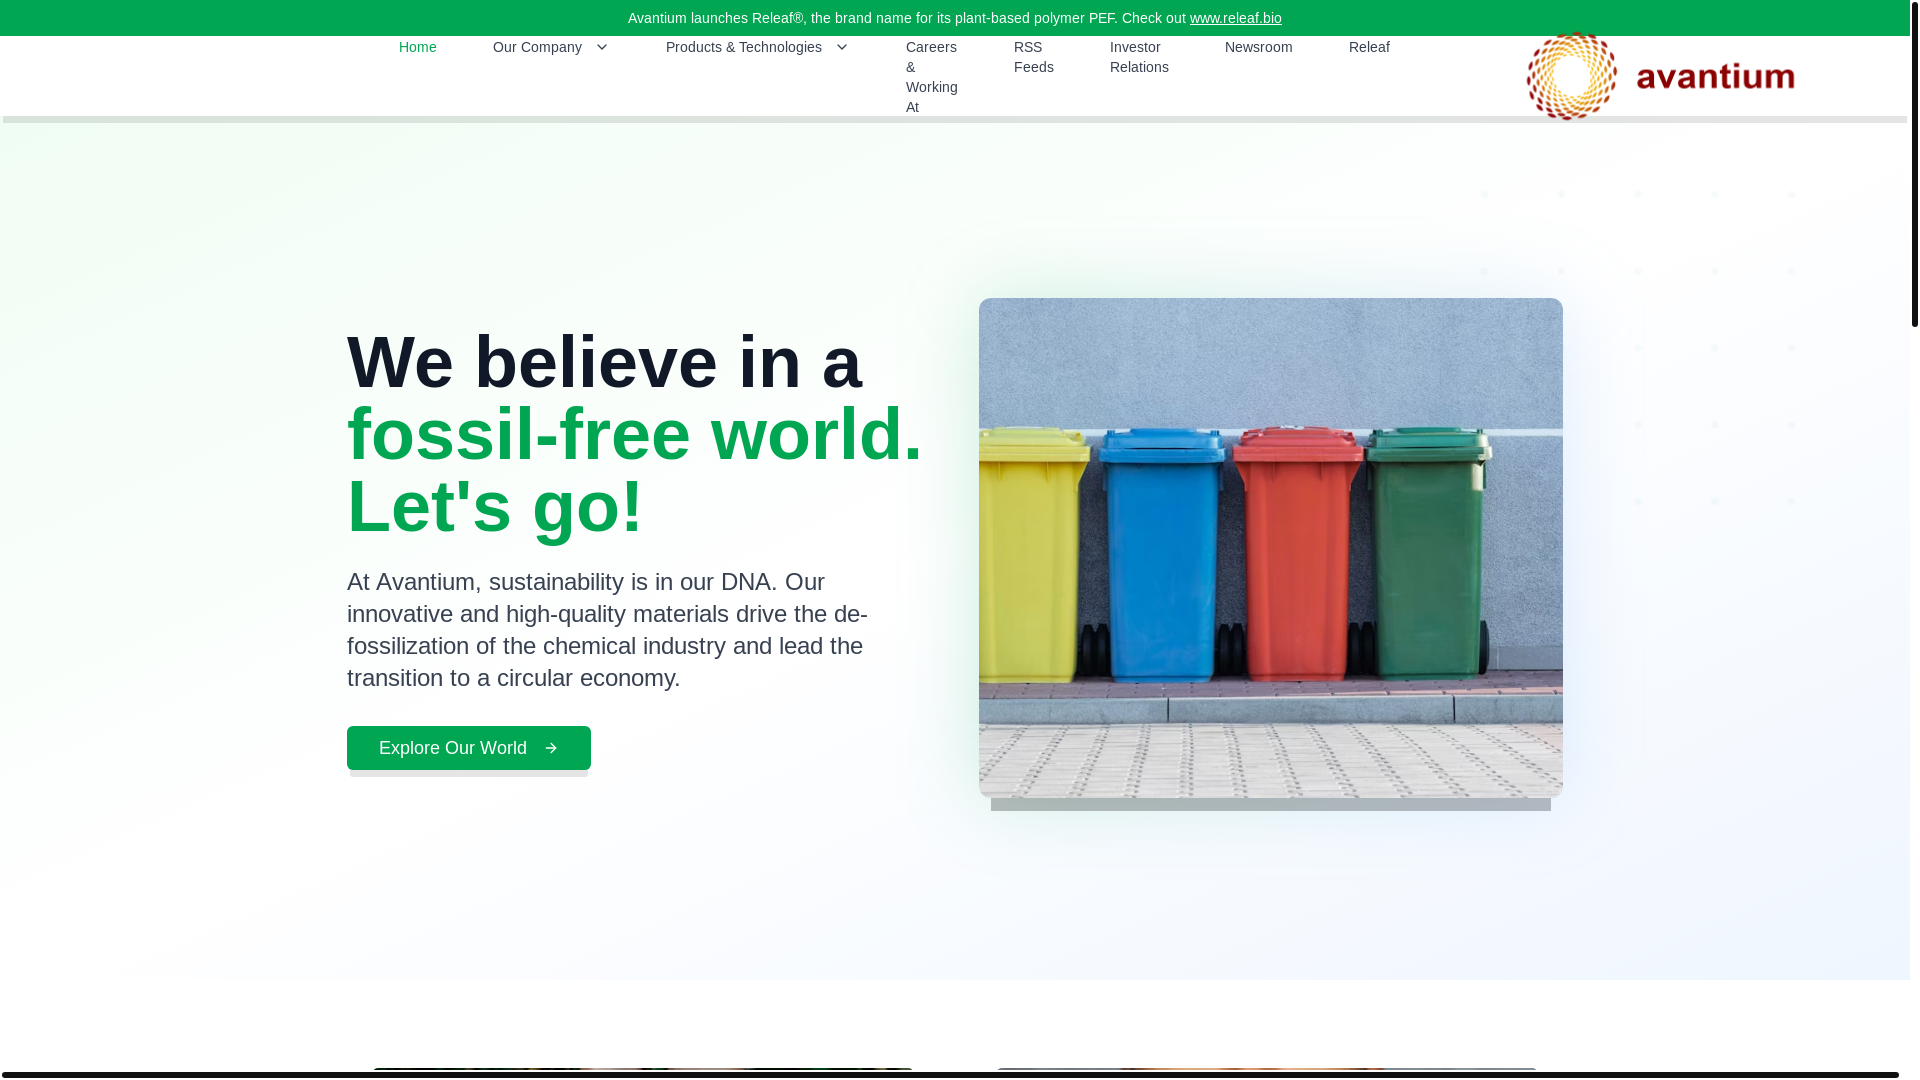Expand the Our Company chevron
Viewport: 1920px width, 1080px height.
[602, 47]
